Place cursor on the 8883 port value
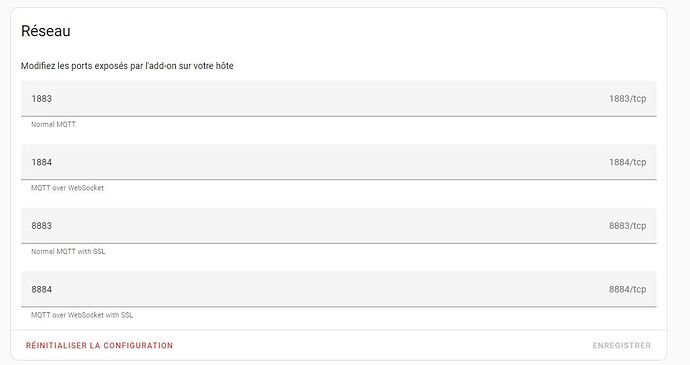The height and width of the screenshot is (365, 690). point(41,225)
